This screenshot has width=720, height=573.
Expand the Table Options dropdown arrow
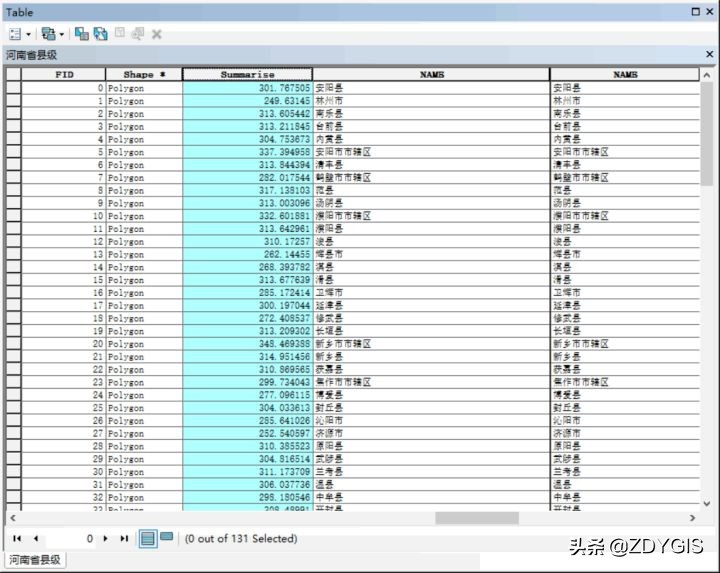pos(28,34)
